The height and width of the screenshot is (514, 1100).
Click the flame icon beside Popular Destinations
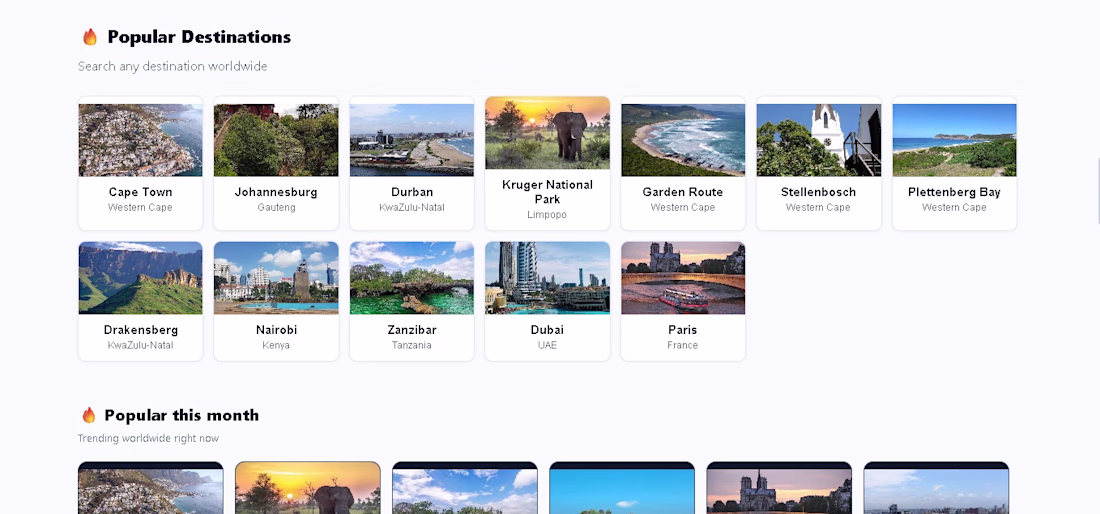pyautogui.click(x=90, y=37)
